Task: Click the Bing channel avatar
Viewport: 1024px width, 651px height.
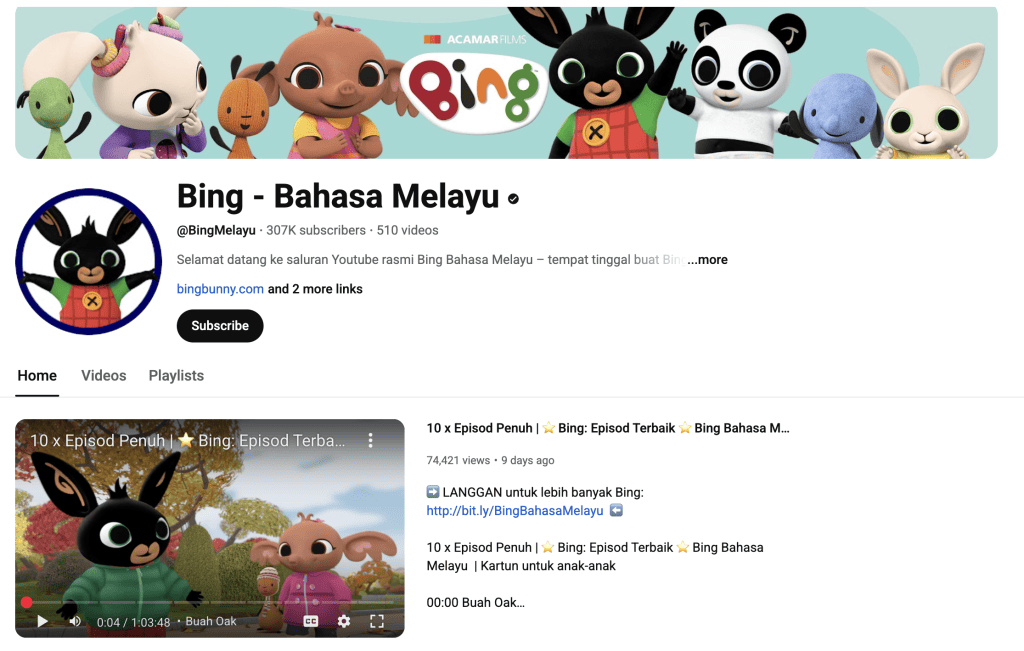Action: tap(88, 261)
